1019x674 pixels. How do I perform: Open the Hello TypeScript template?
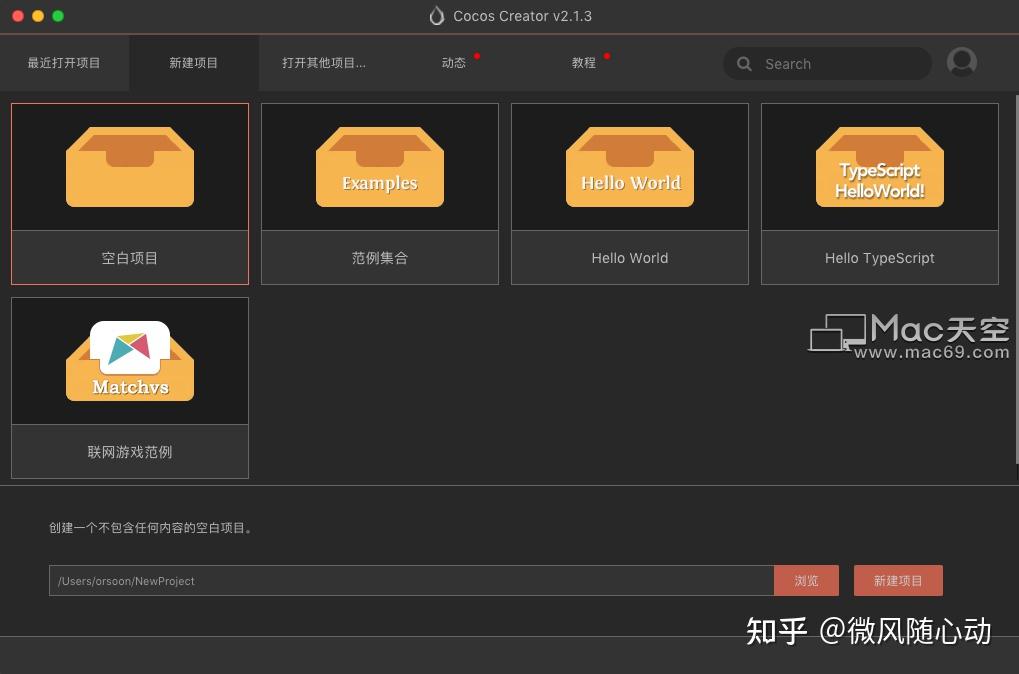coord(879,167)
